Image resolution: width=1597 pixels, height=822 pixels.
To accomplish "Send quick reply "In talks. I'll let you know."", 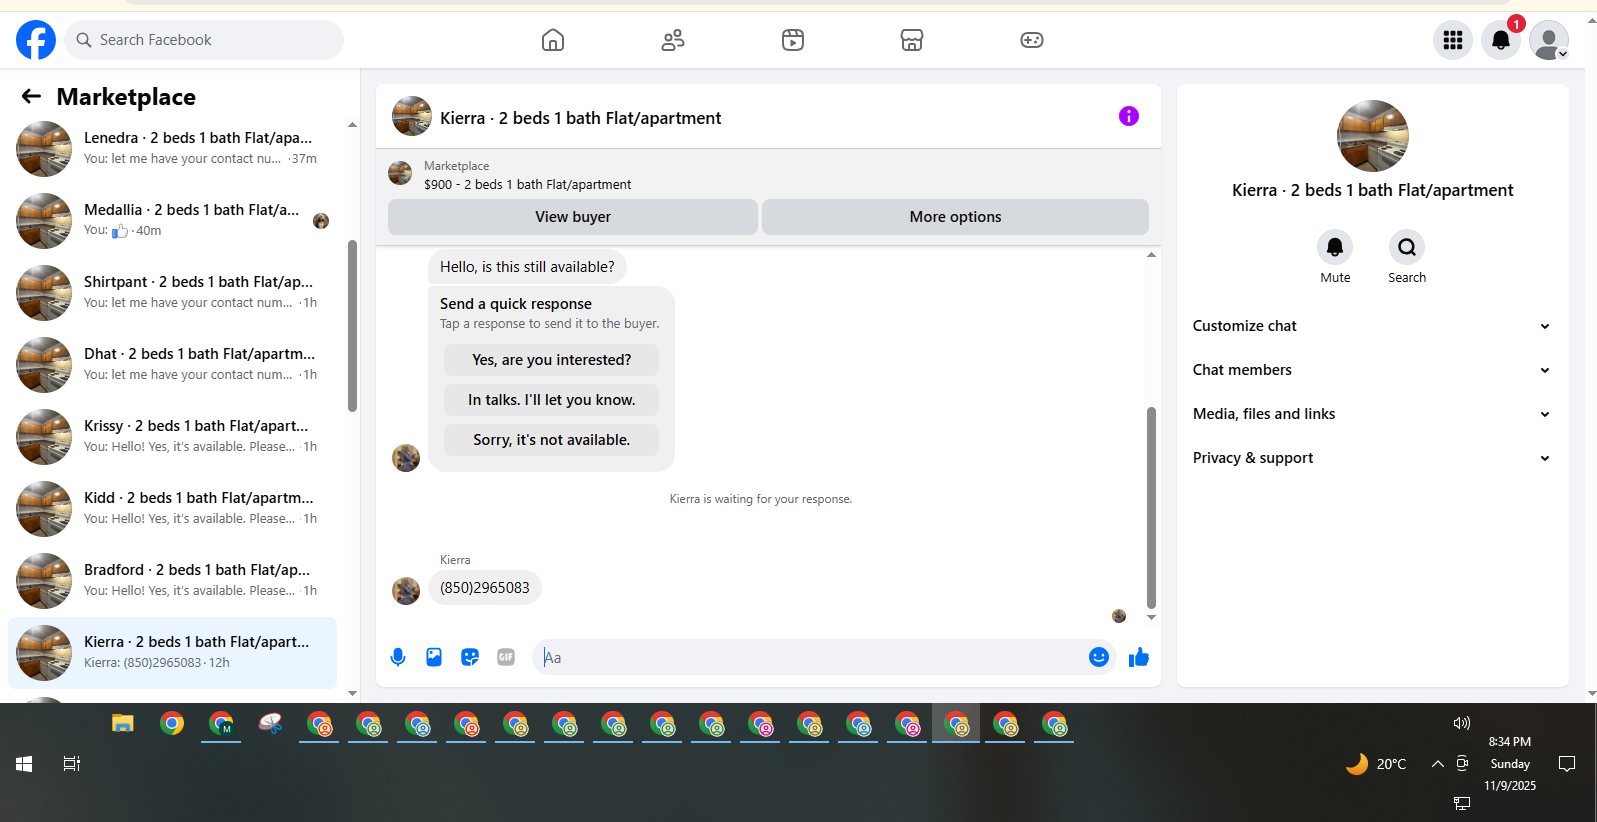I will pyautogui.click(x=552, y=400).
